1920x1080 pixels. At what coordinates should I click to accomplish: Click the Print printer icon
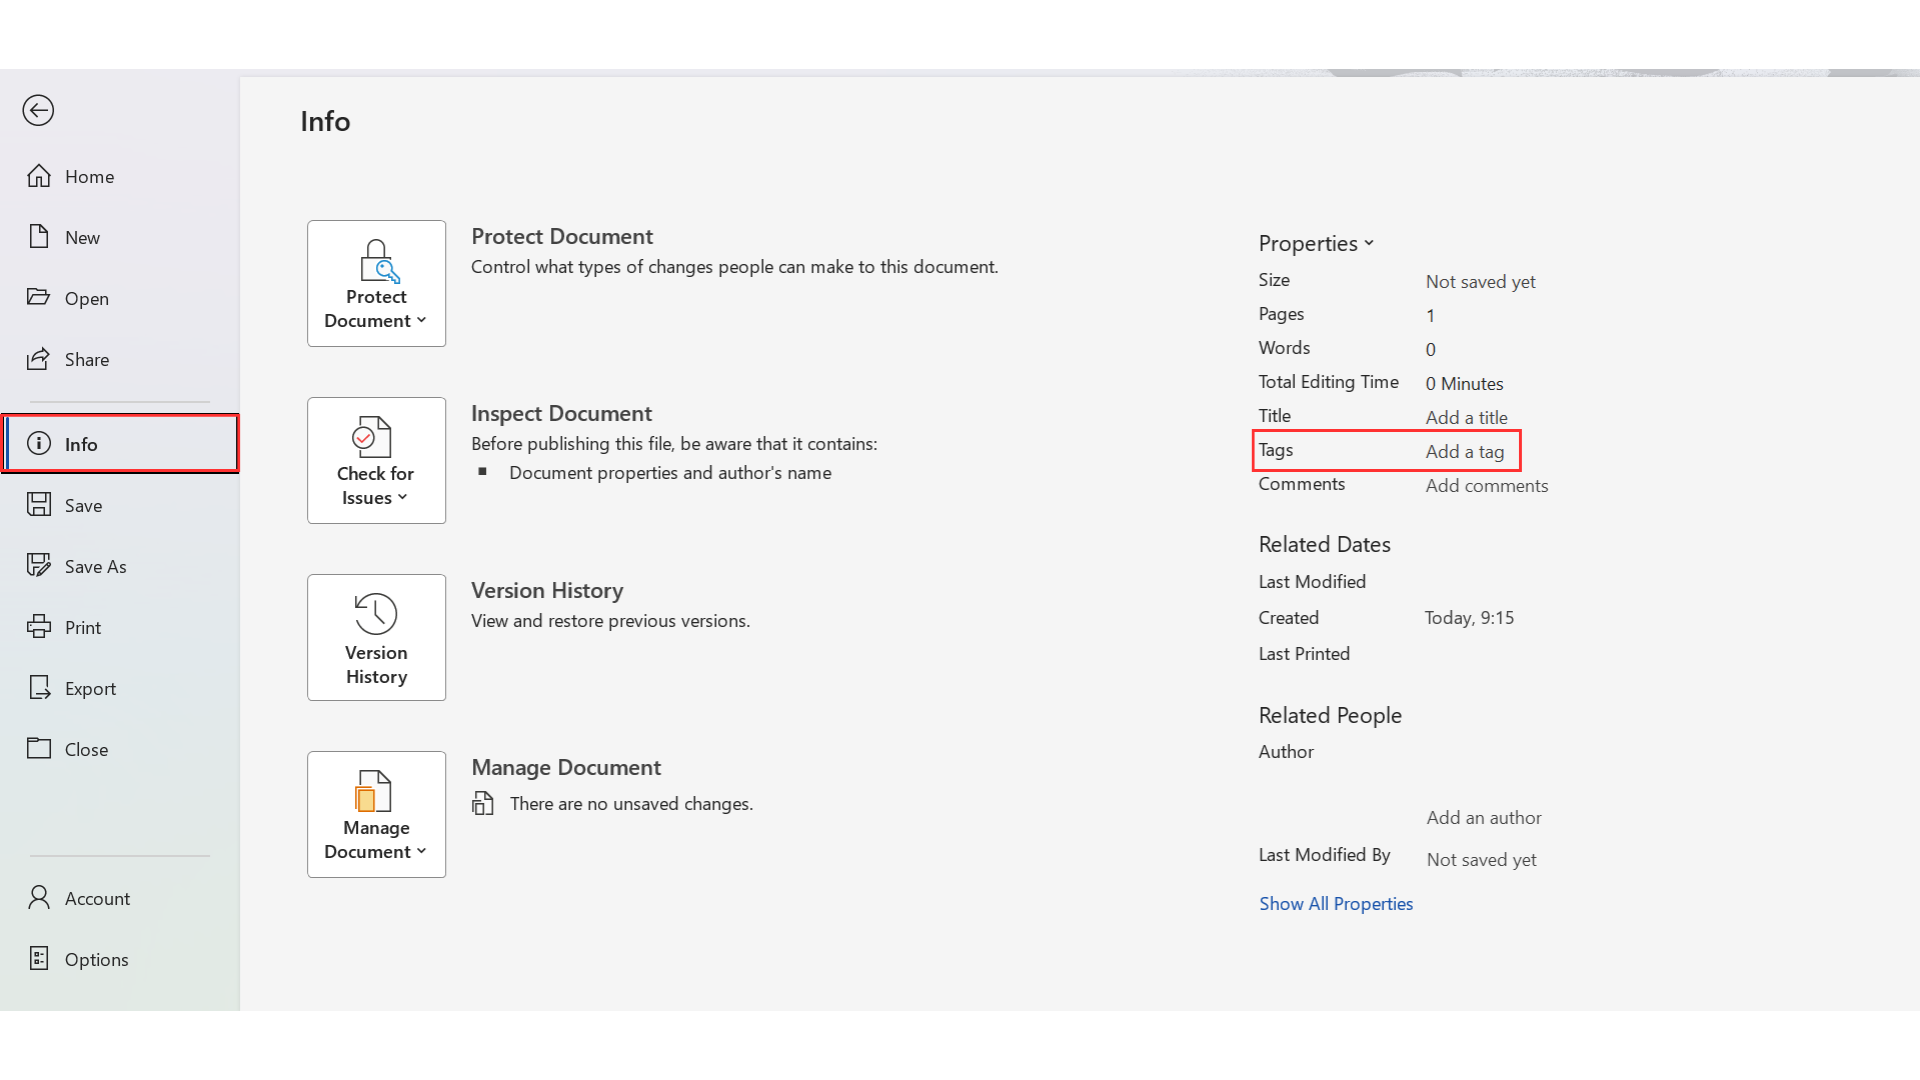[x=39, y=627]
